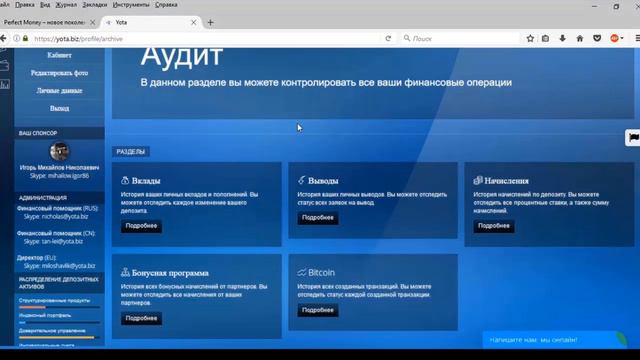Open the Журнал menu
The height and width of the screenshot is (360, 640).
coord(66,5)
